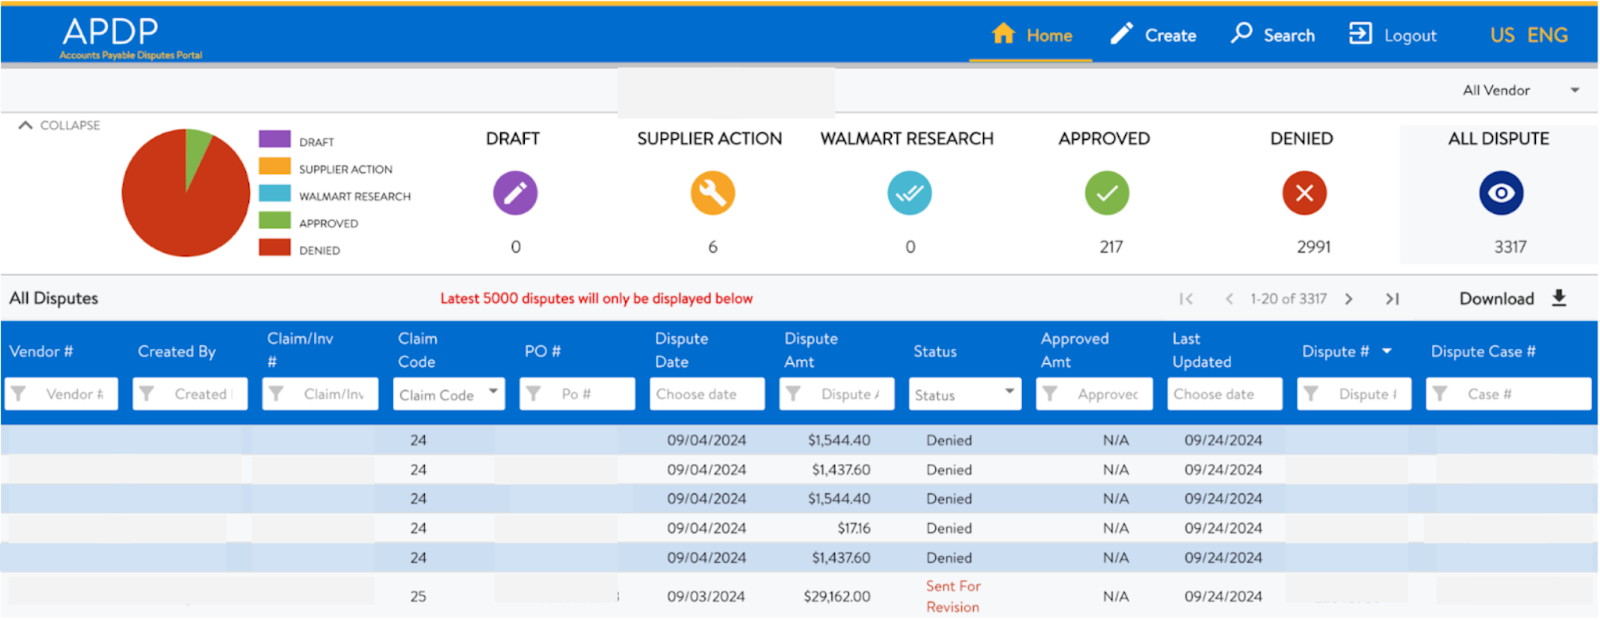Open Walmart Research disputes with the double-check icon

[910, 193]
